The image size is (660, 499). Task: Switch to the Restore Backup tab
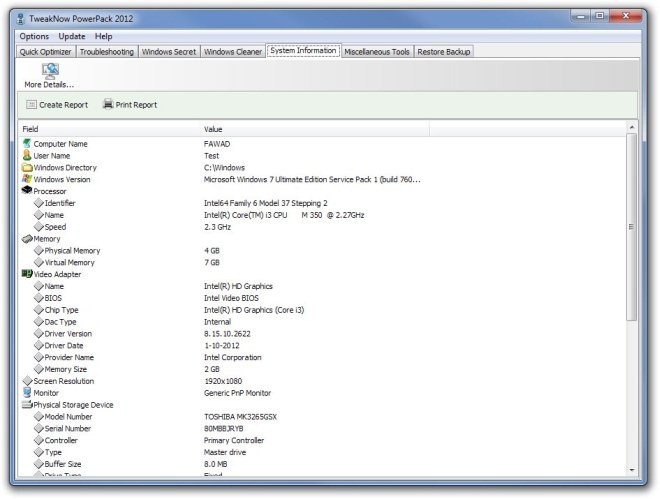pos(444,52)
